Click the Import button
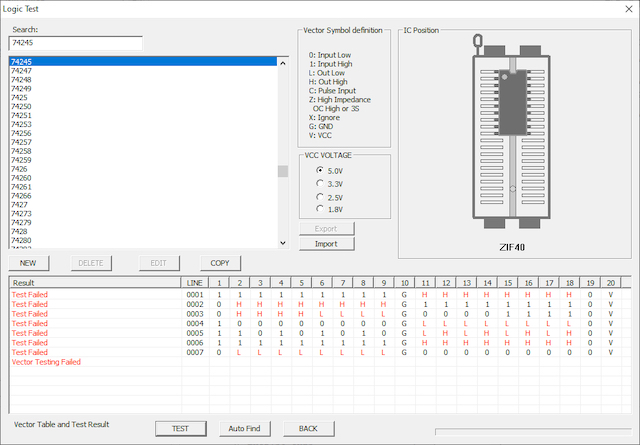Viewport: 640px width, 445px height. [327, 244]
